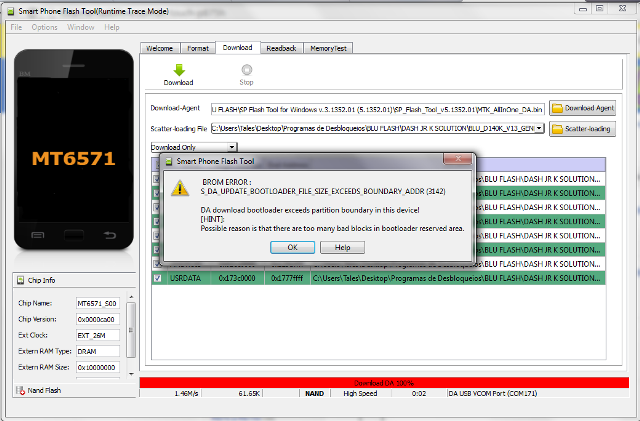
Task: Toggle the USRDATA partition checkbox
Action: tap(157, 278)
